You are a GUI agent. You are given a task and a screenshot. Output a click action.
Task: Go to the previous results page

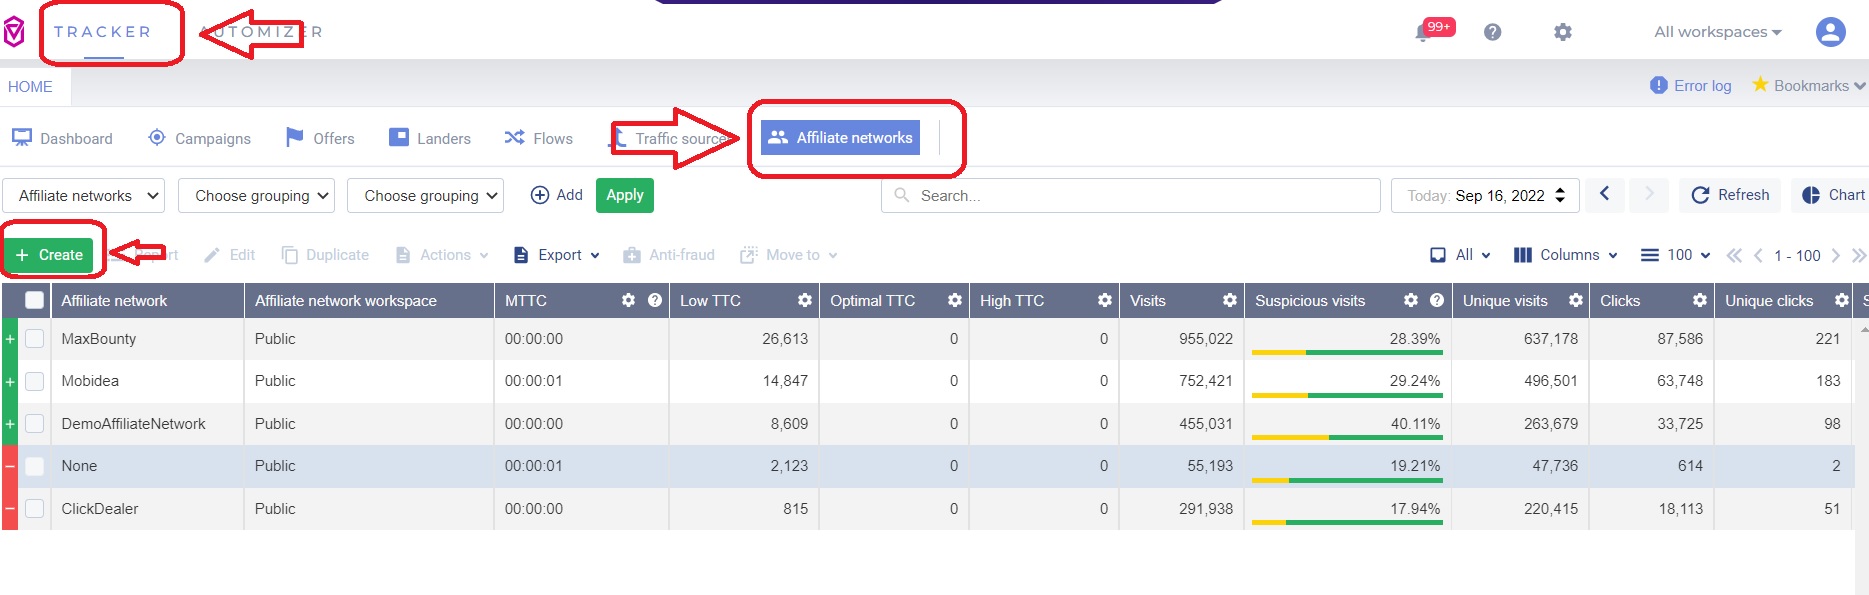(x=1758, y=256)
